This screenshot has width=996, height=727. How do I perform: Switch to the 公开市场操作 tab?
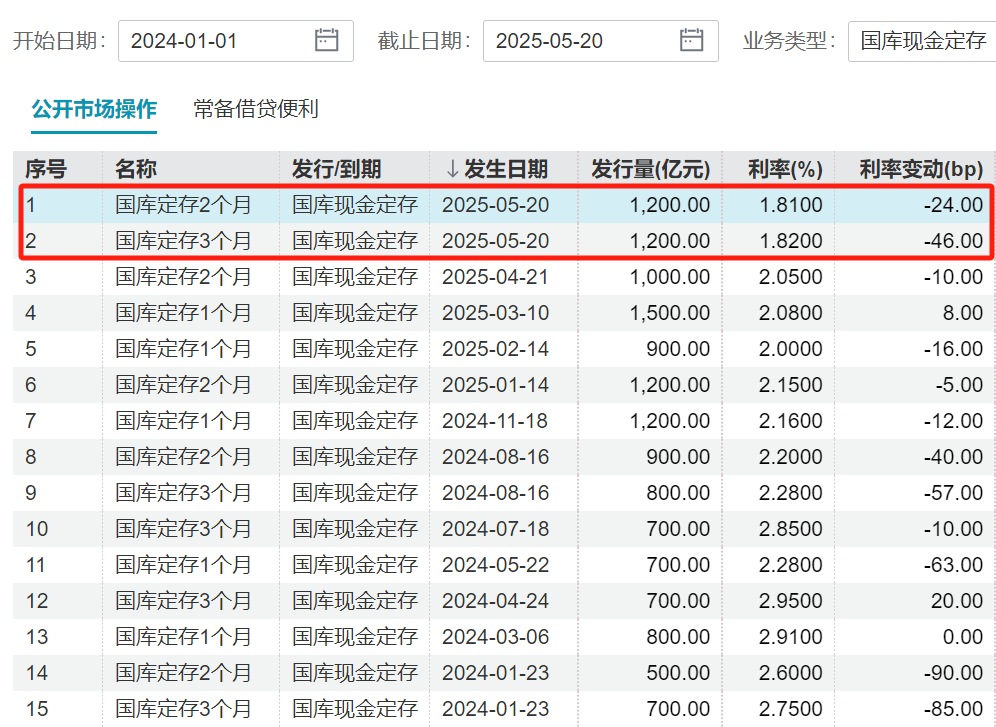(94, 109)
